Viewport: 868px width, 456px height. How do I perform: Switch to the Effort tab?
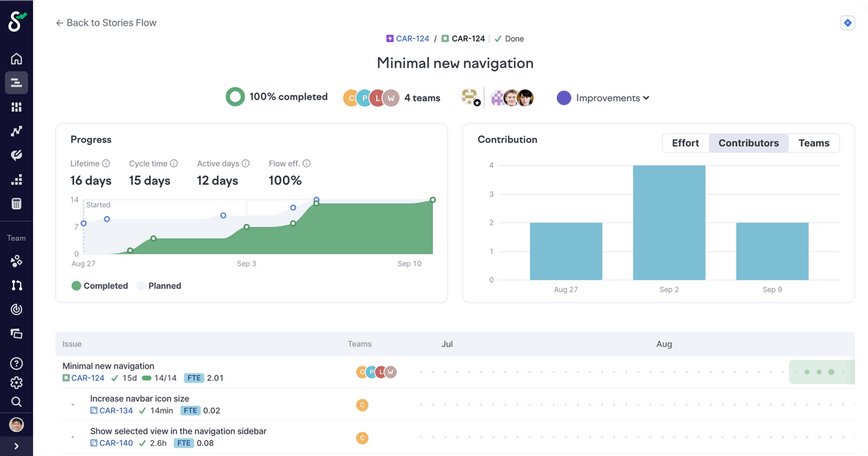coord(685,143)
